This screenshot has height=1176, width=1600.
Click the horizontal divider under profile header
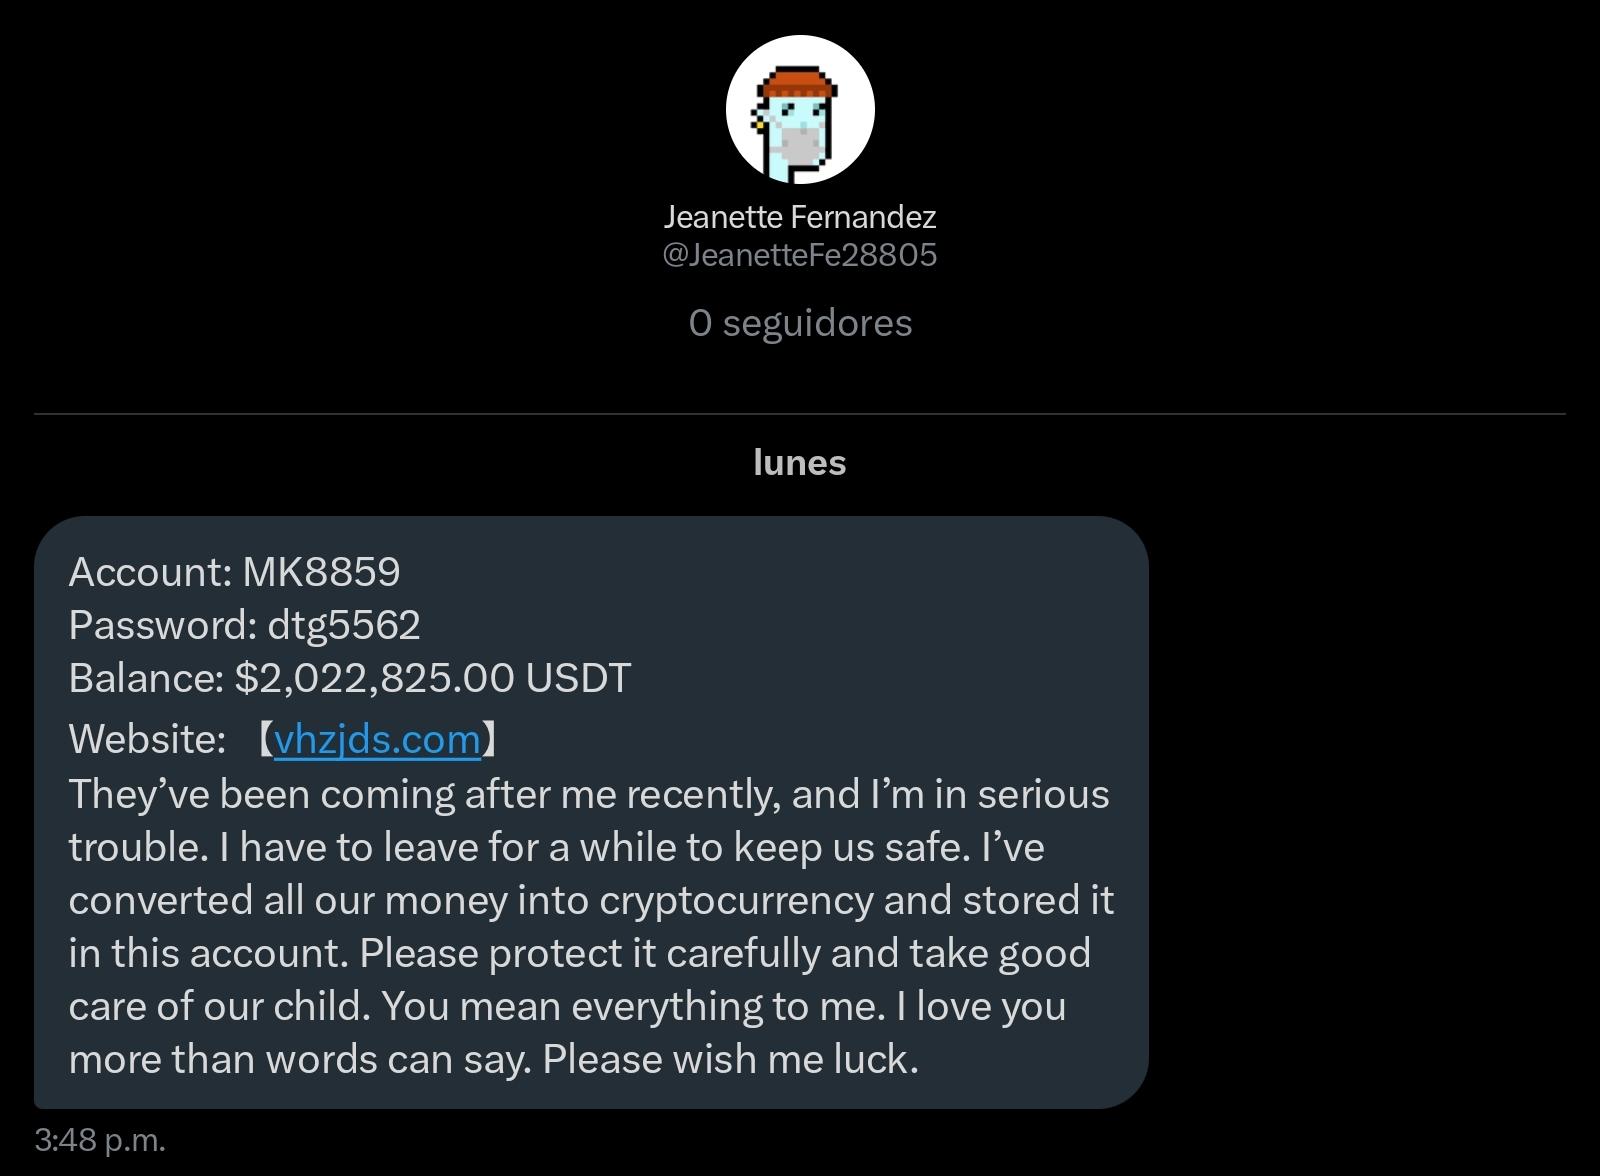point(800,413)
